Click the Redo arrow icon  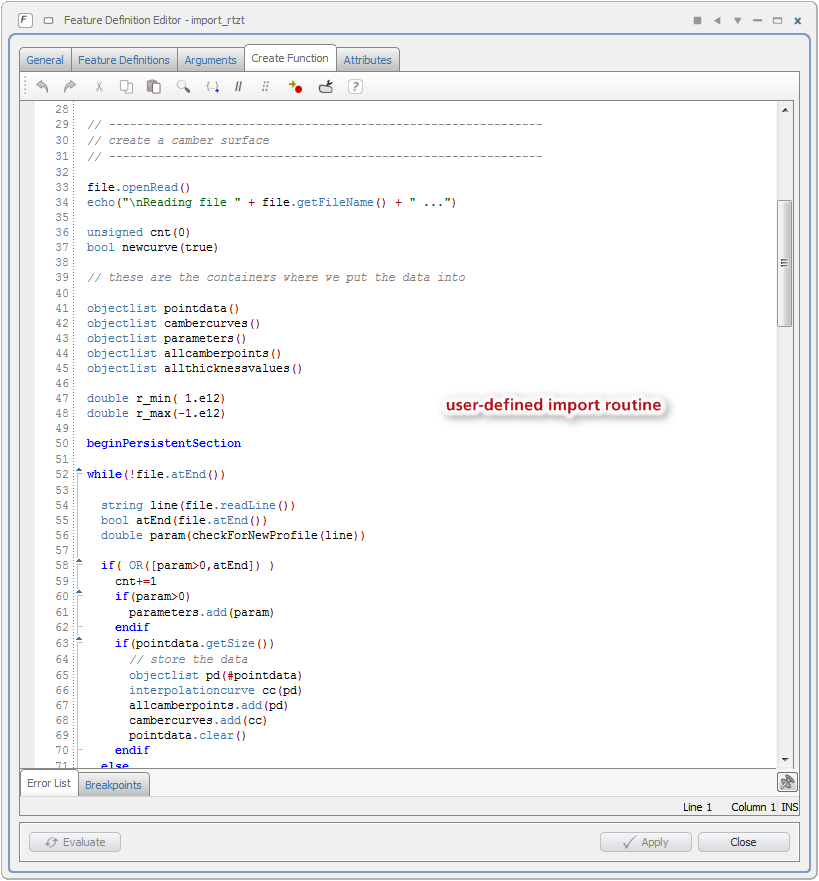point(70,86)
